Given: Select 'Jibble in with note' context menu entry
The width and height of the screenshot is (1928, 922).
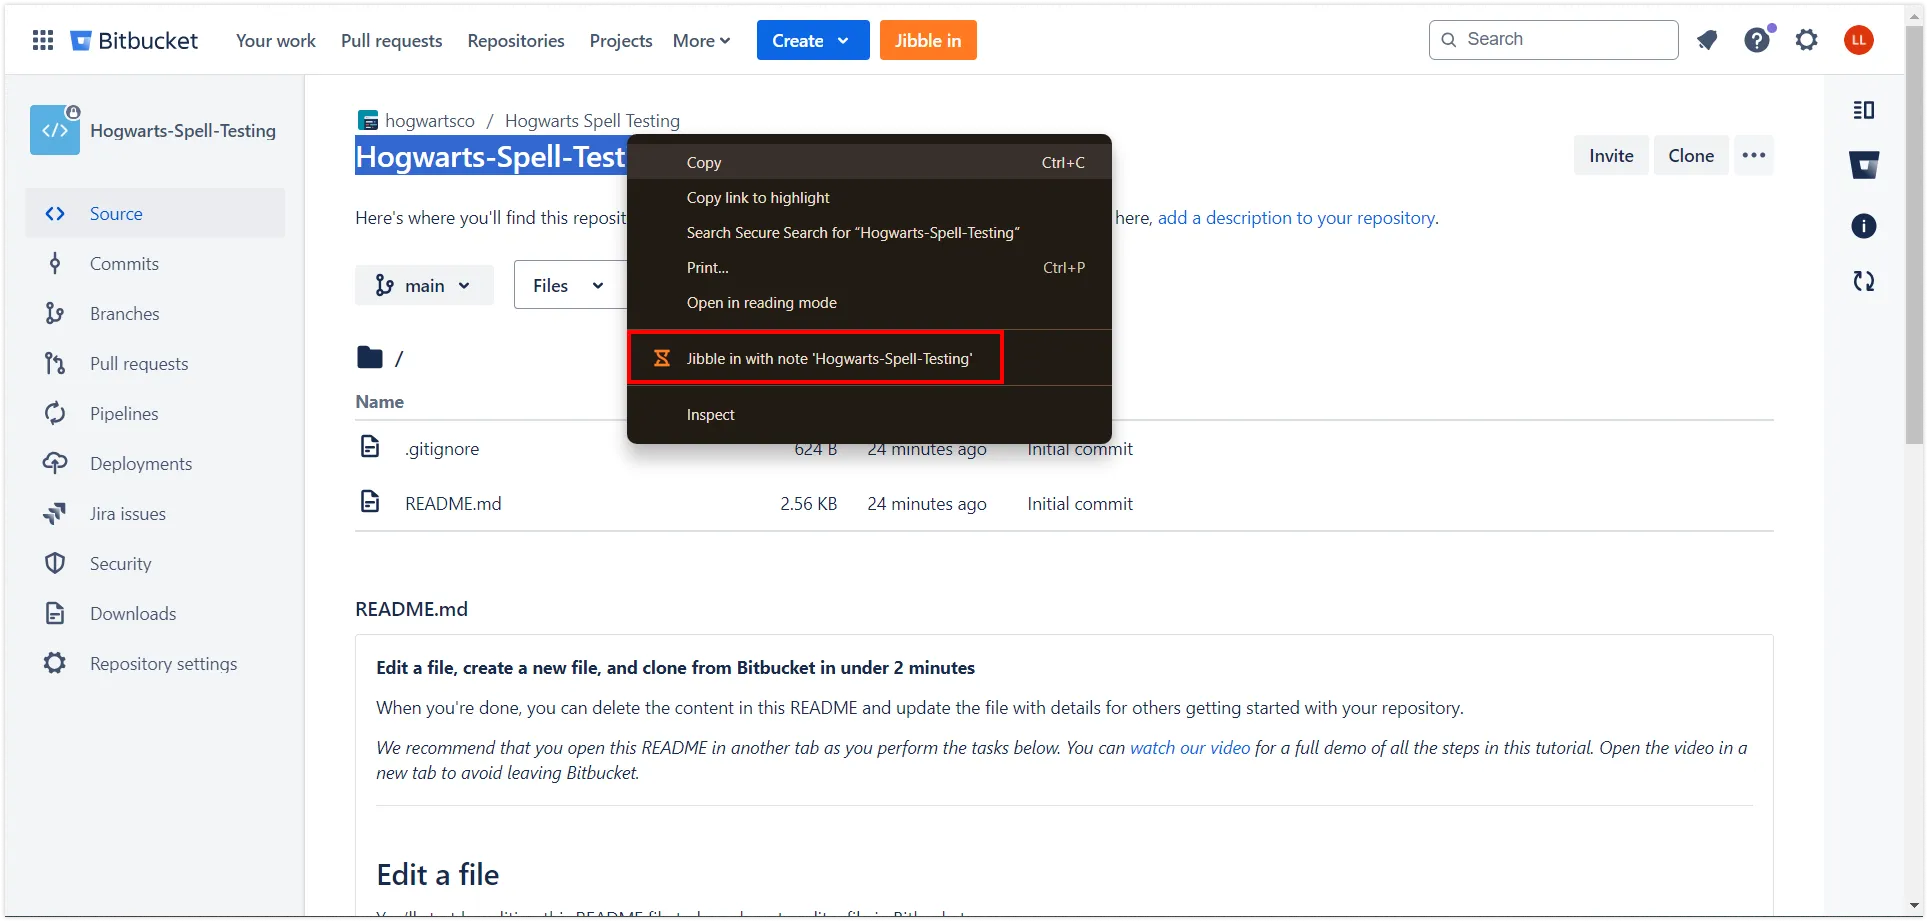Looking at the screenshot, I should click(x=828, y=359).
